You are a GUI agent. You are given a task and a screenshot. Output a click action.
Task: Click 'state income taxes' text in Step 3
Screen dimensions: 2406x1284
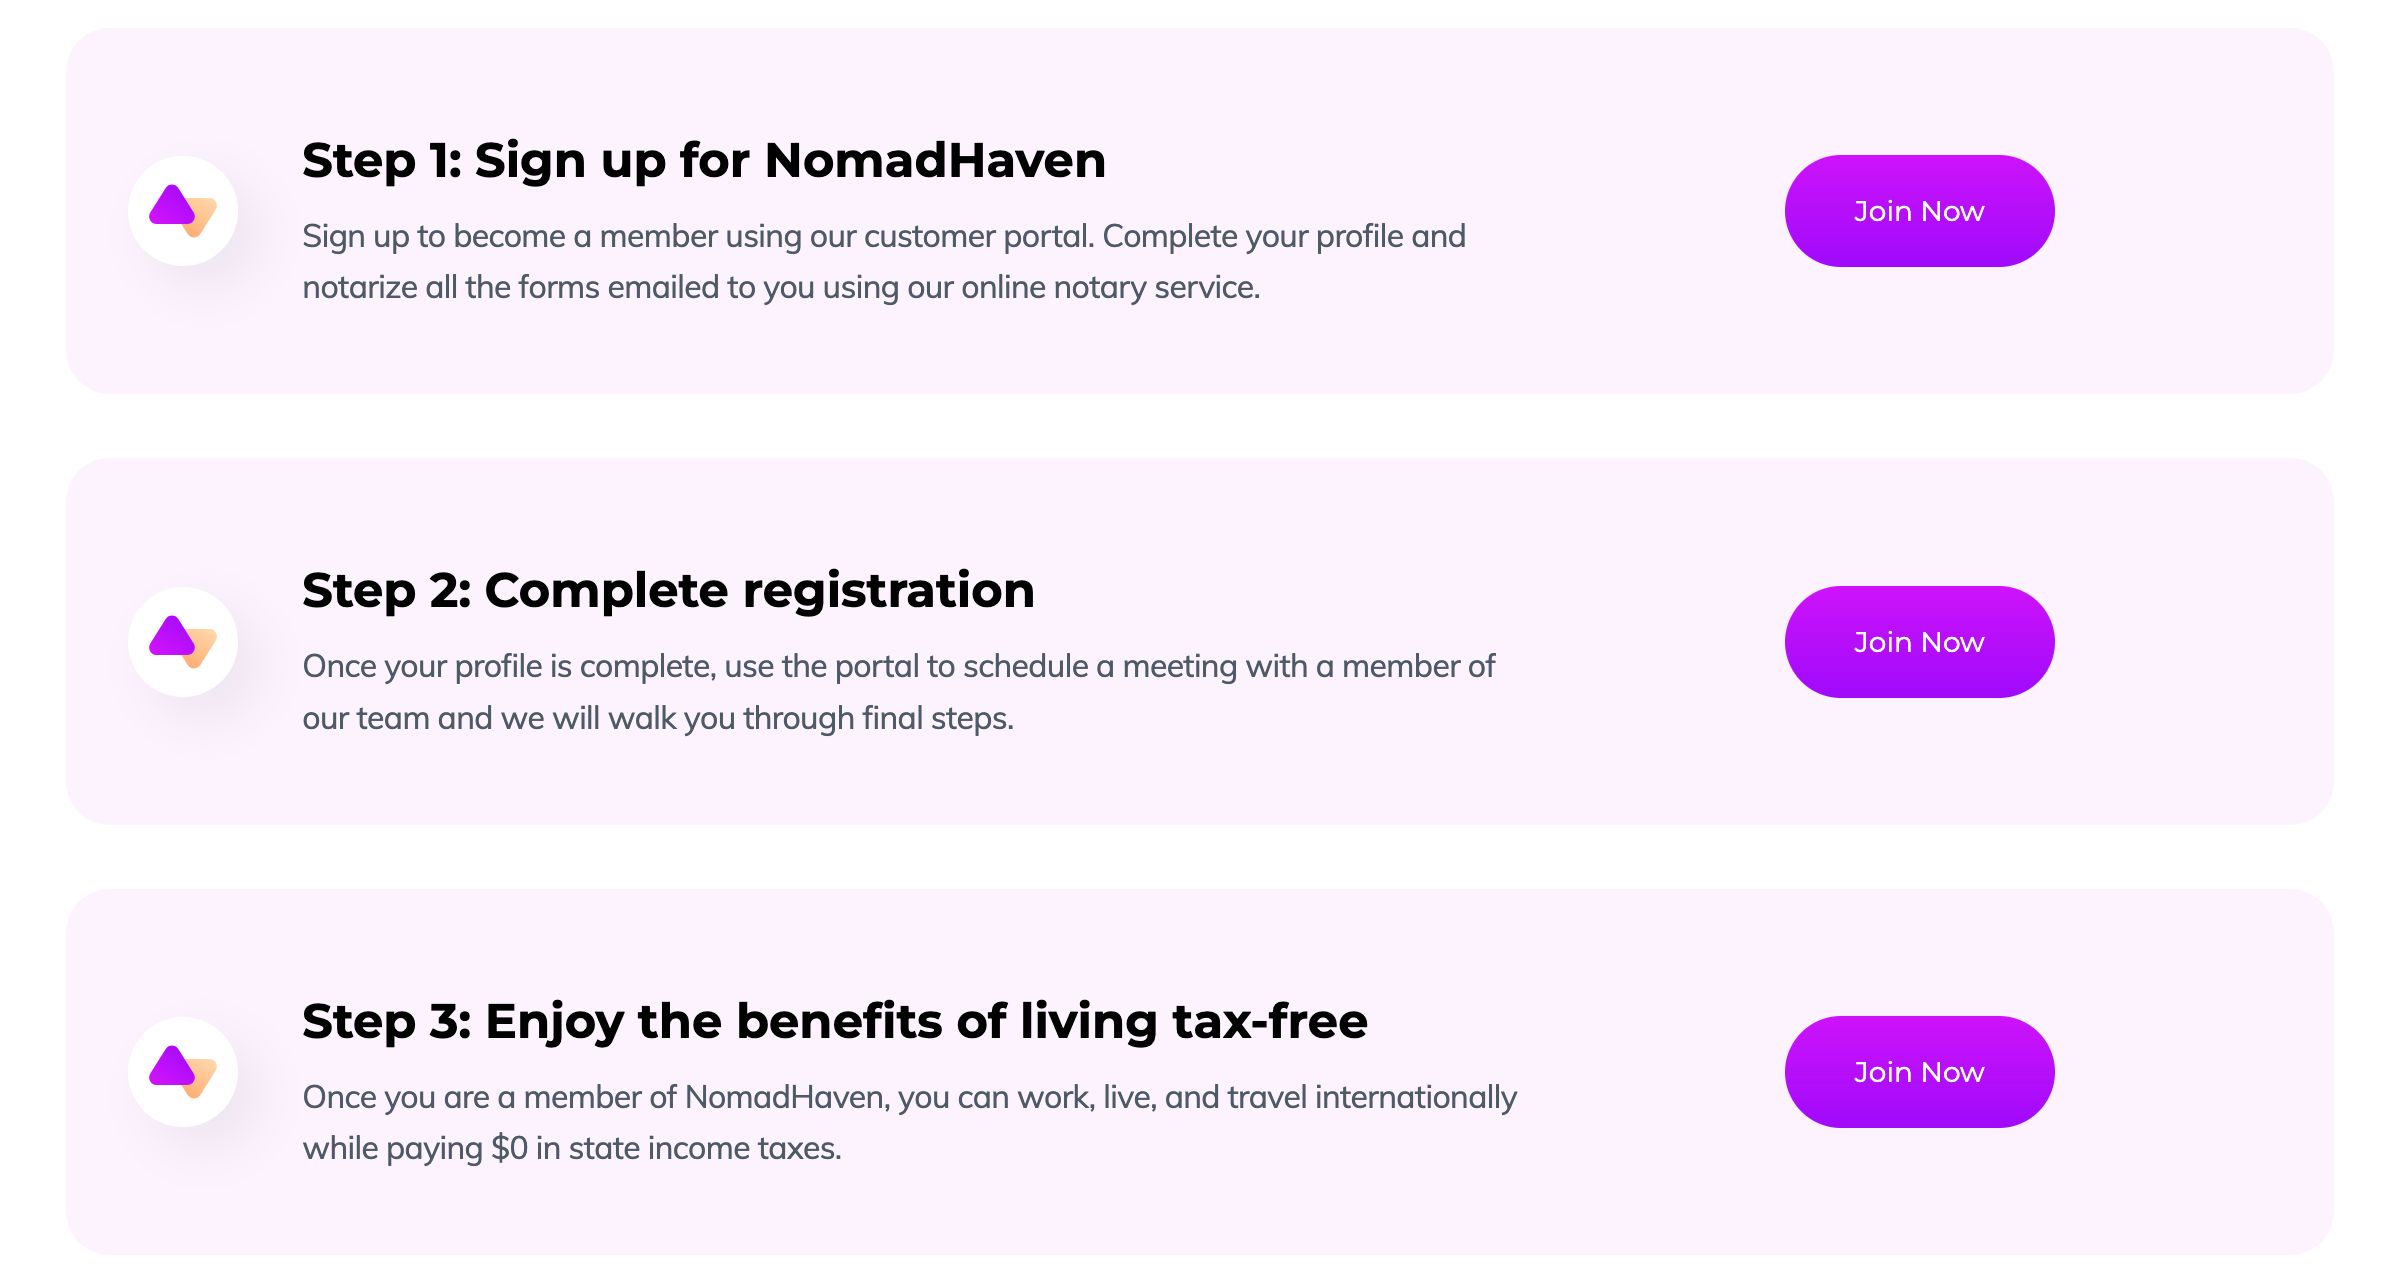pyautogui.click(x=703, y=1149)
